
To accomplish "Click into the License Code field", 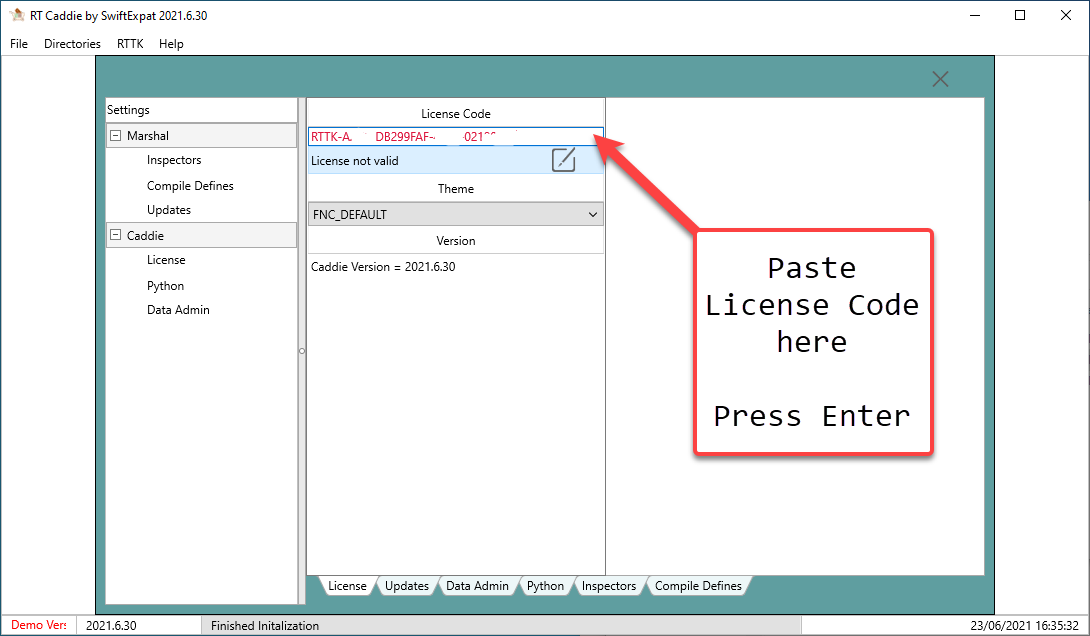I will pyautogui.click(x=456, y=136).
